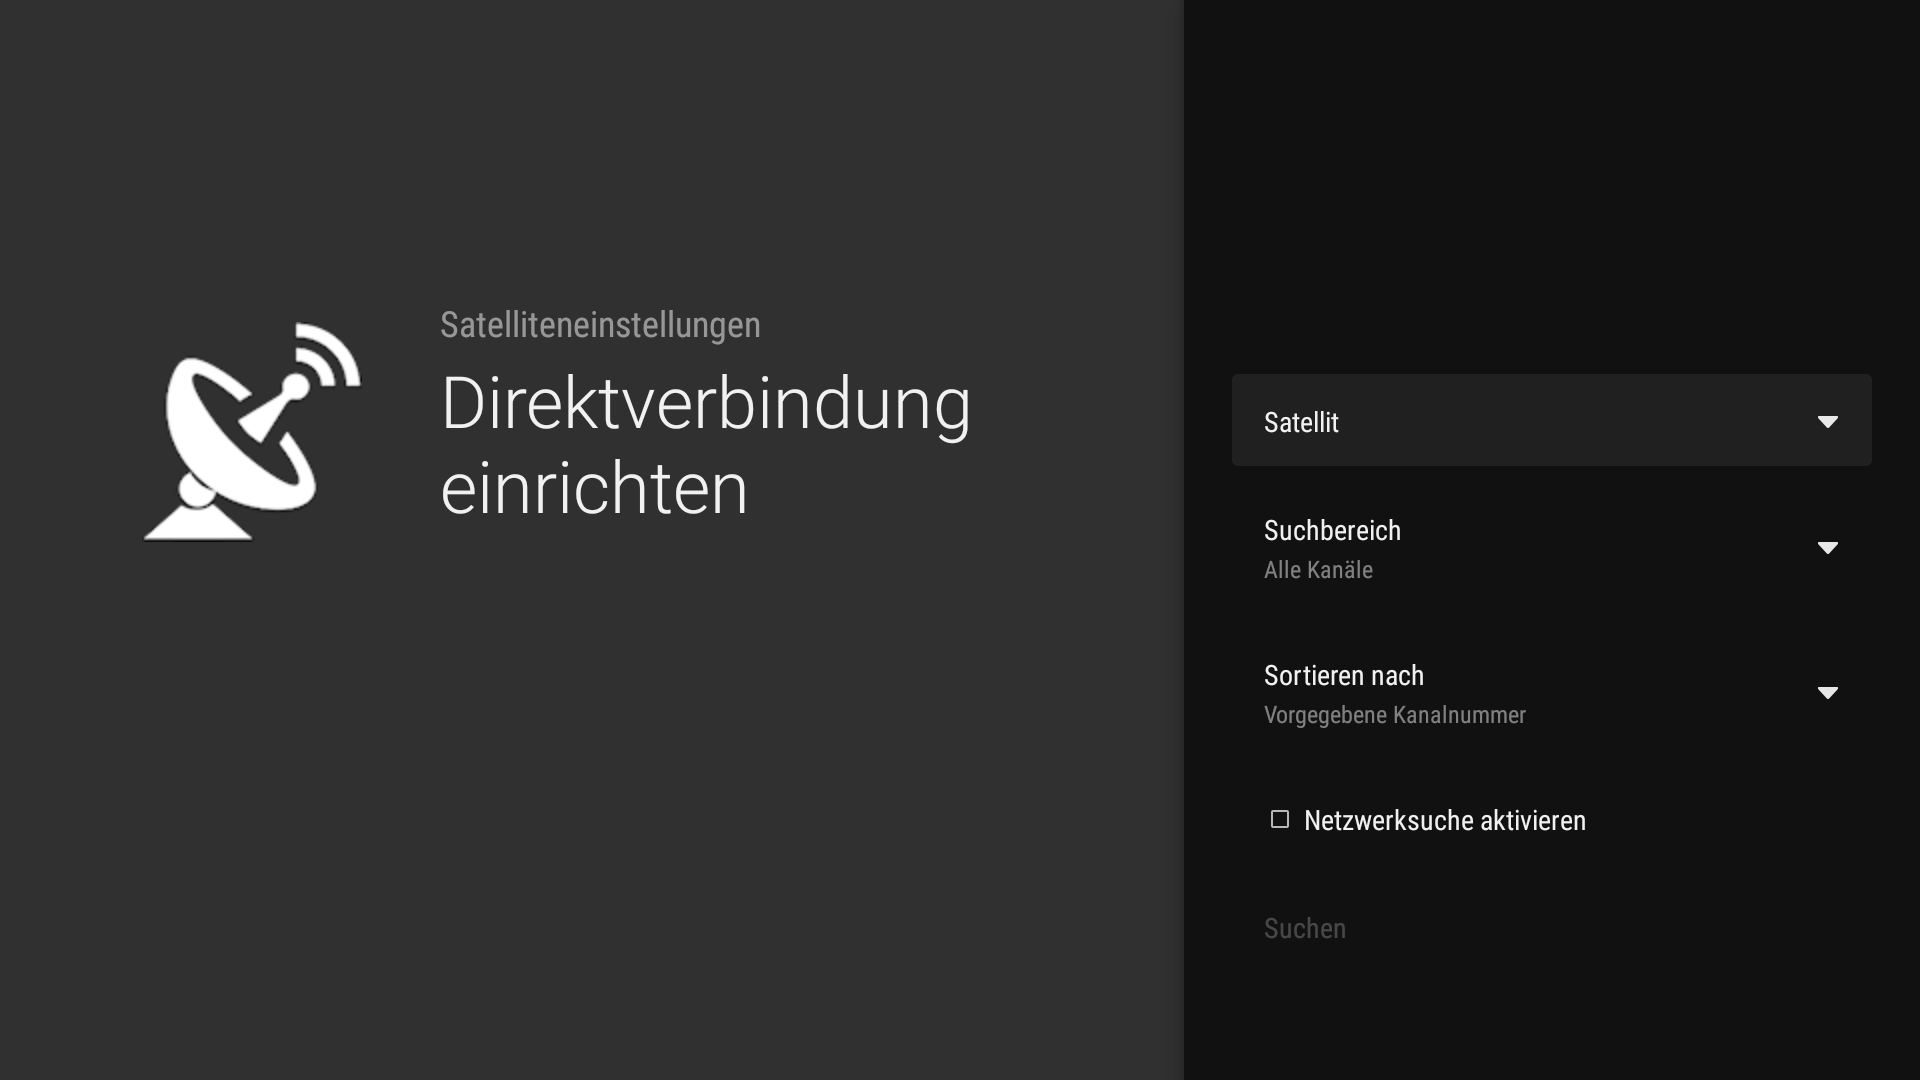Tick the Netzwerksuche aktivieren checkbox

1279,820
